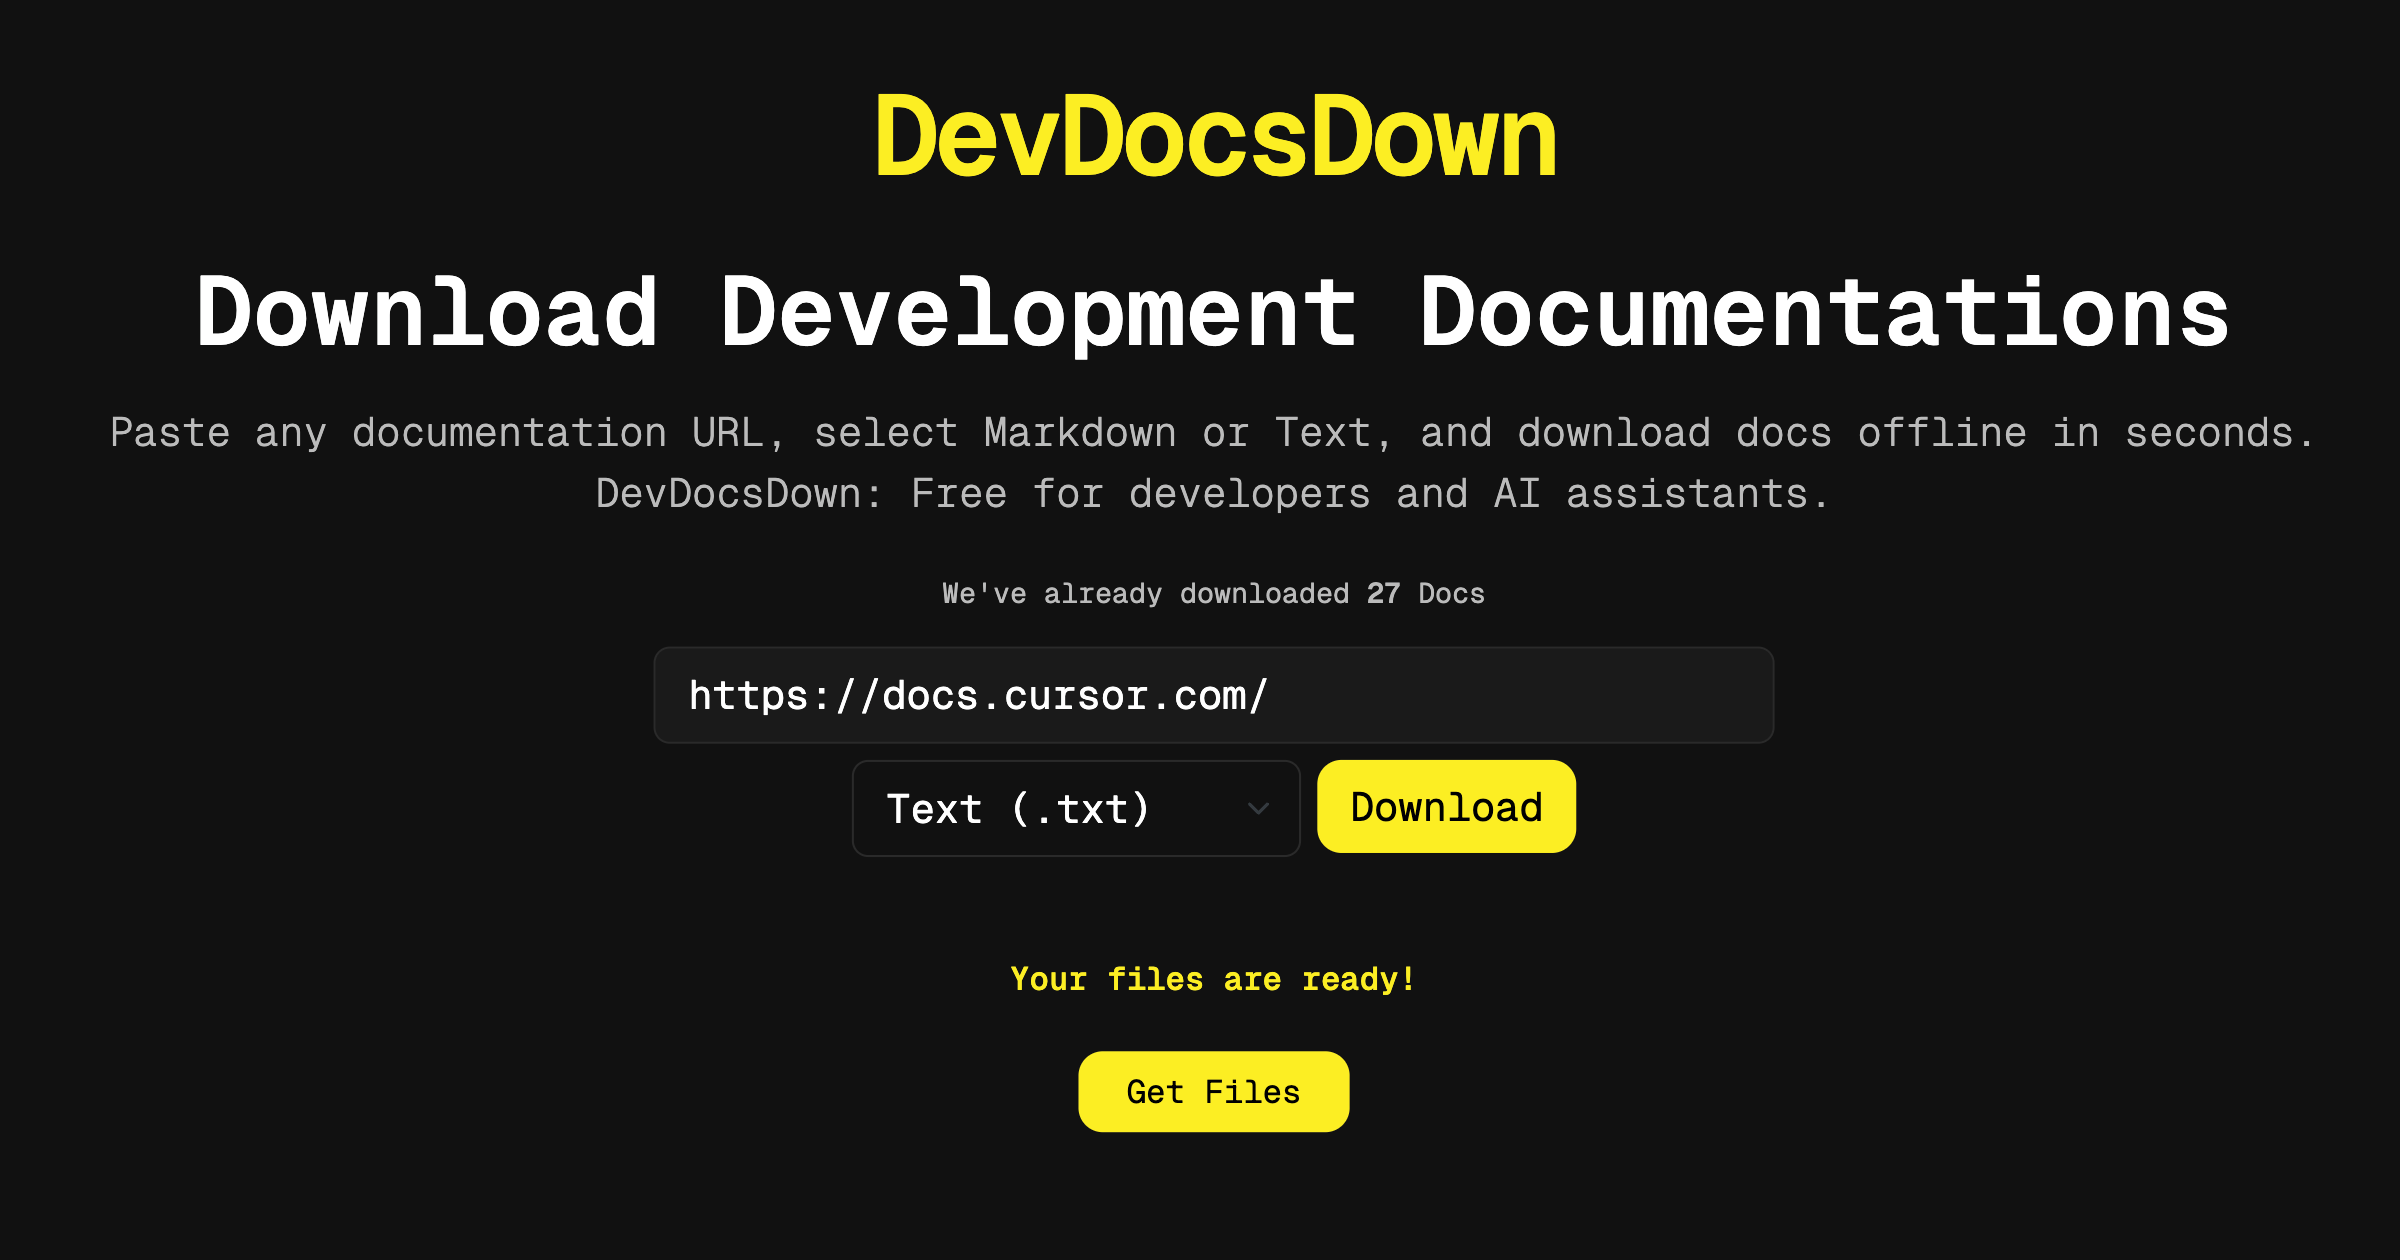Click on the https://docs.cursor.com/ URL text
Viewport: 2400px width, 1260px height.
(x=978, y=695)
